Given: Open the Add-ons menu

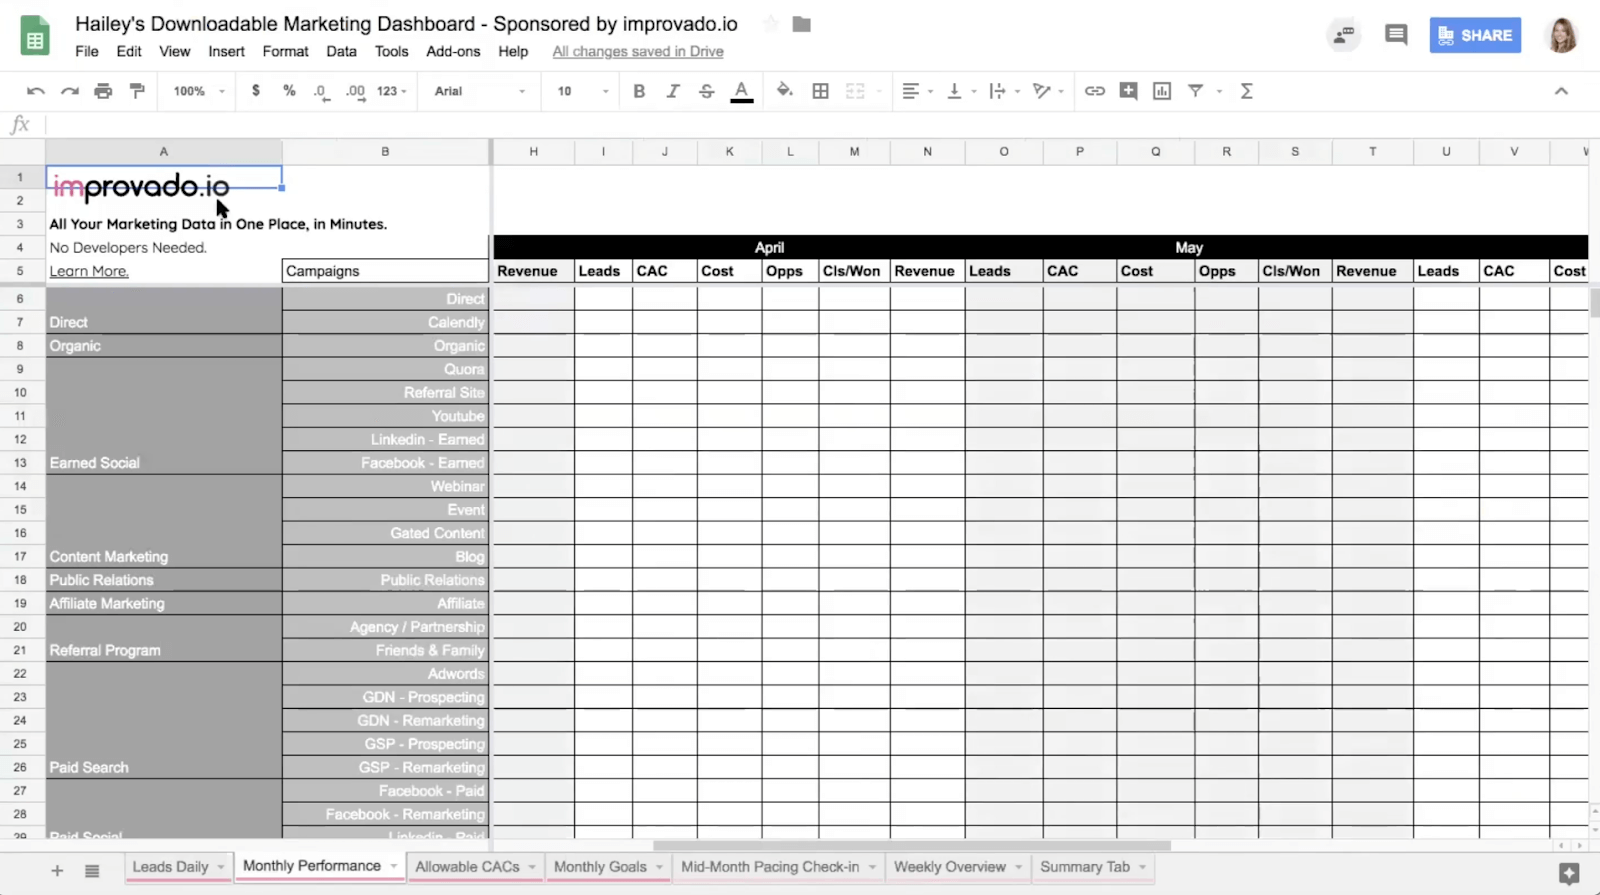Looking at the screenshot, I should [x=453, y=51].
